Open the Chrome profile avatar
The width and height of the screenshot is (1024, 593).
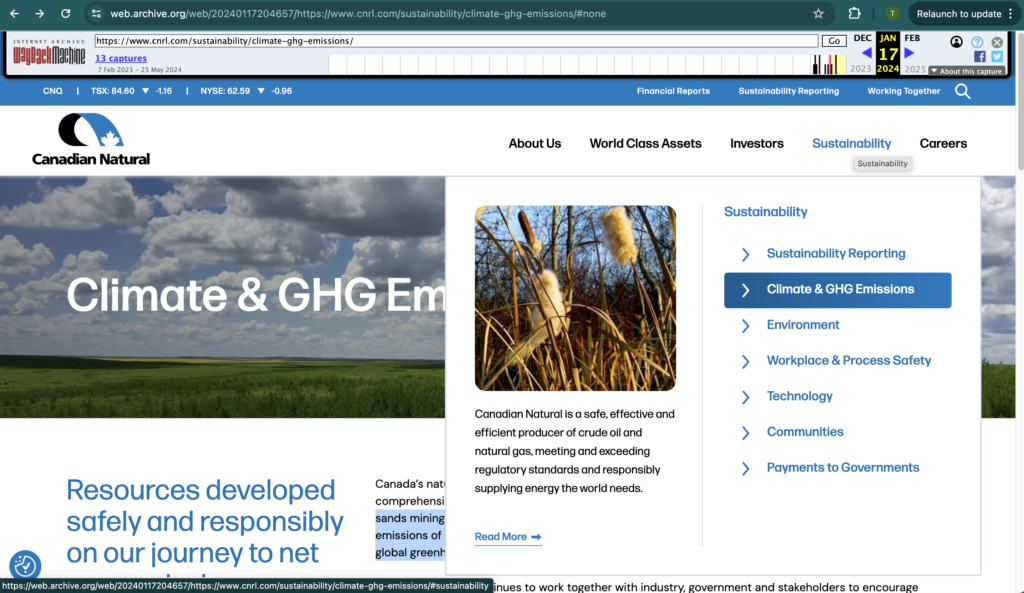892,14
